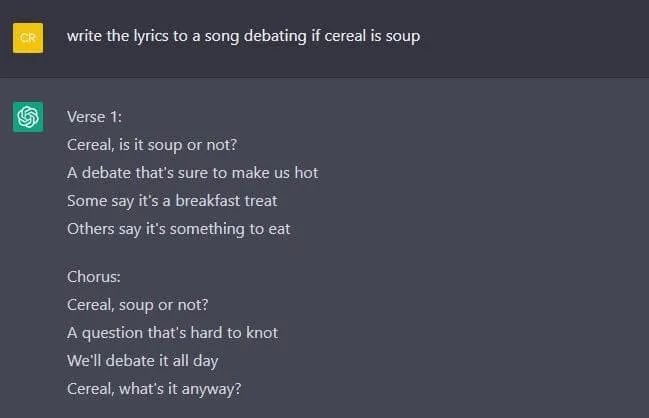This screenshot has height=418, width=649.
Task: Click the line 'Others say it's something to eat'
Action: (x=178, y=229)
